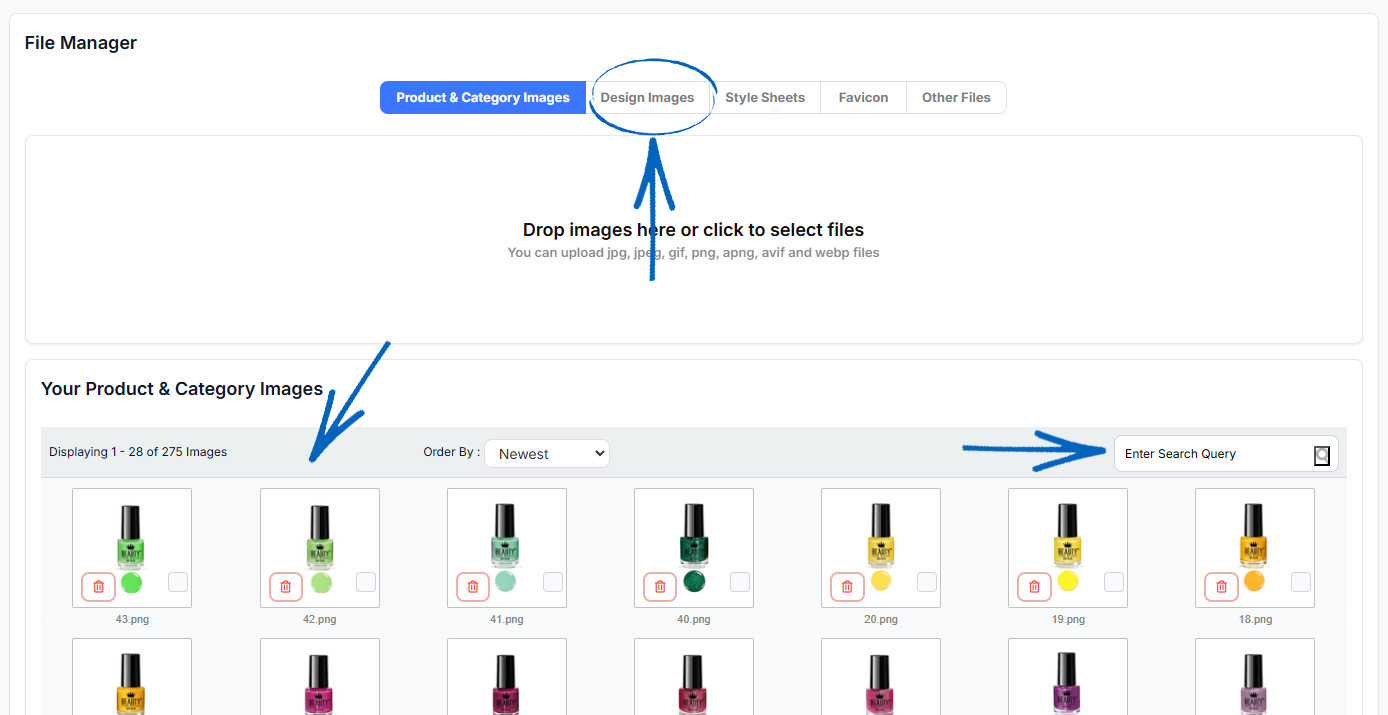Click the 19.png file name label
The height and width of the screenshot is (715, 1388).
pos(1068,620)
